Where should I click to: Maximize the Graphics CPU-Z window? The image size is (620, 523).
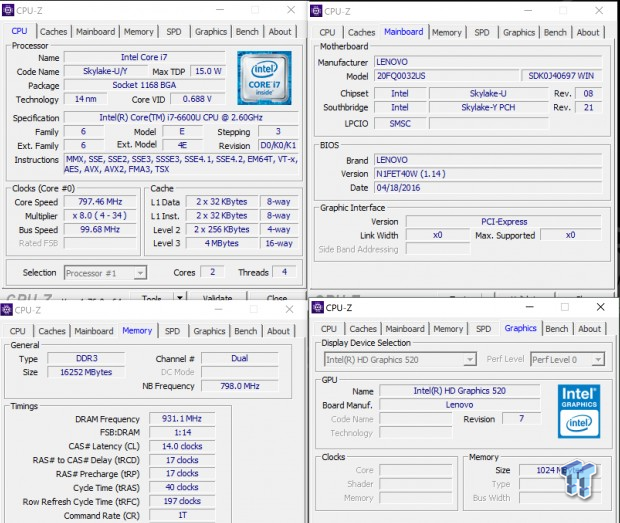pos(565,307)
